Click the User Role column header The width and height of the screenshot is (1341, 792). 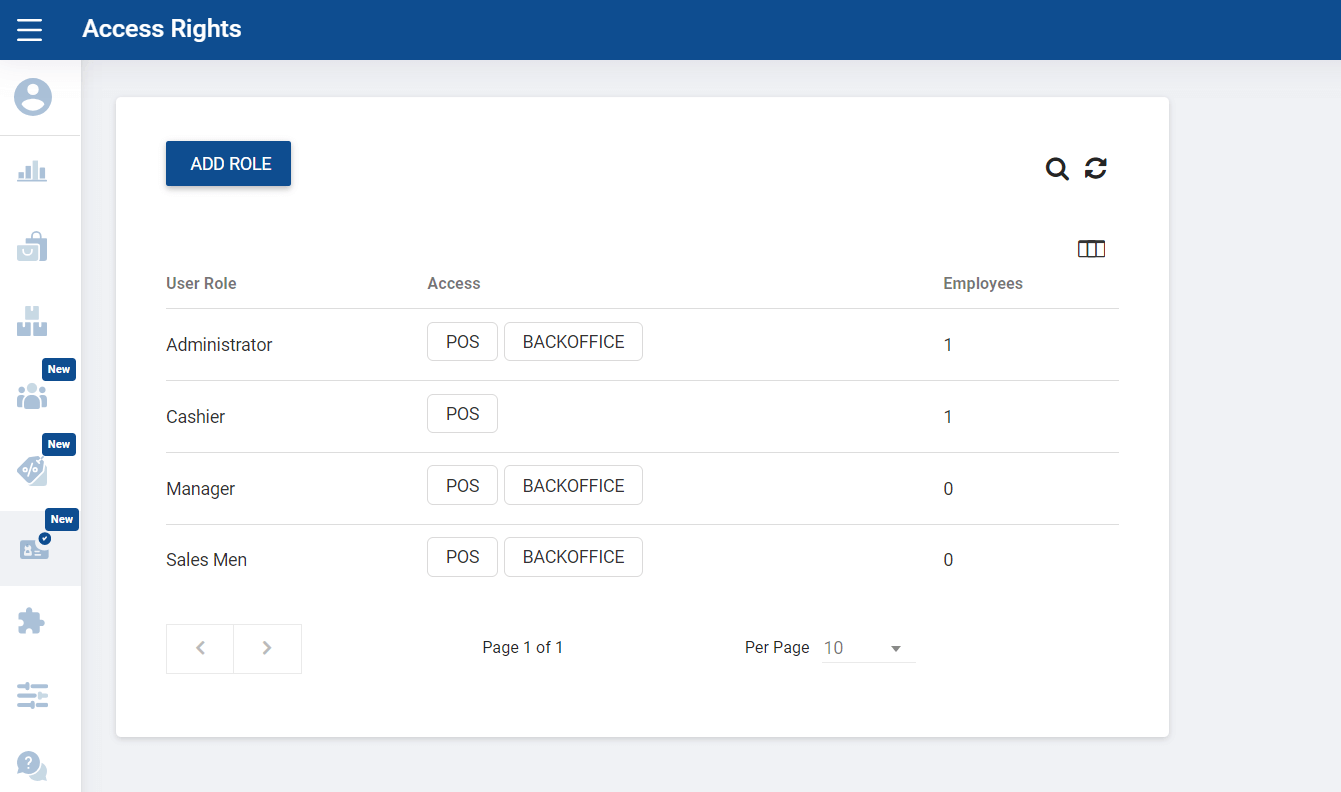point(201,283)
